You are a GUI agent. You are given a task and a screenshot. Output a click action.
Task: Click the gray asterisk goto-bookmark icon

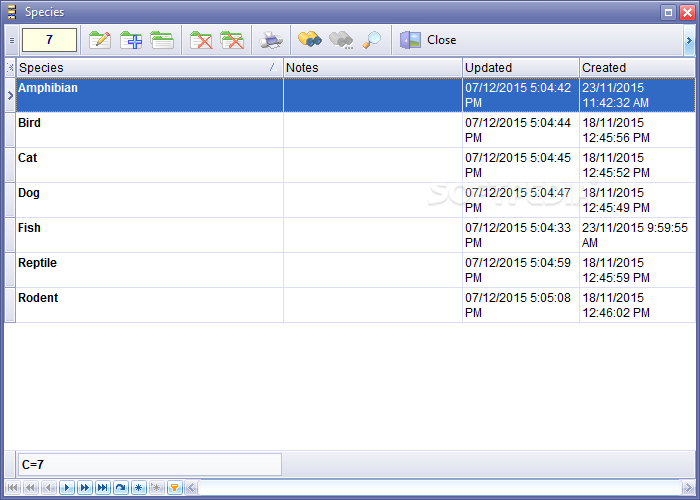pyautogui.click(x=156, y=488)
